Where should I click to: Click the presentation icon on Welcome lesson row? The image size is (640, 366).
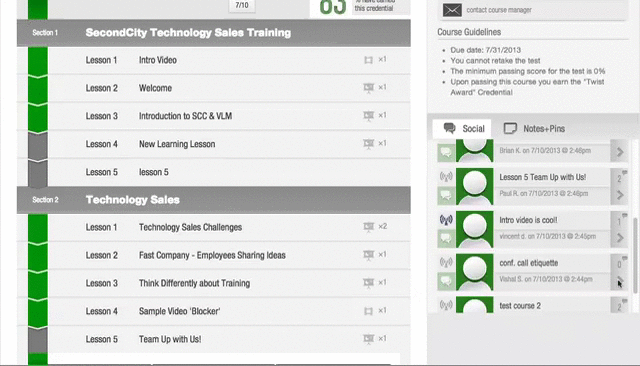pyautogui.click(x=369, y=88)
